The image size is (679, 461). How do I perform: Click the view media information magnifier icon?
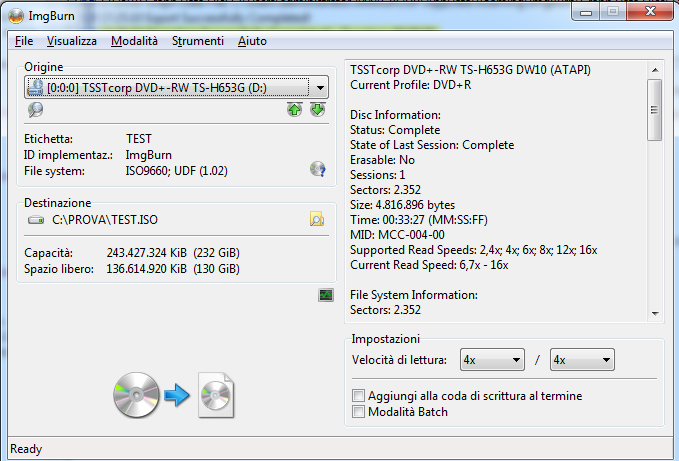pyautogui.click(x=36, y=110)
